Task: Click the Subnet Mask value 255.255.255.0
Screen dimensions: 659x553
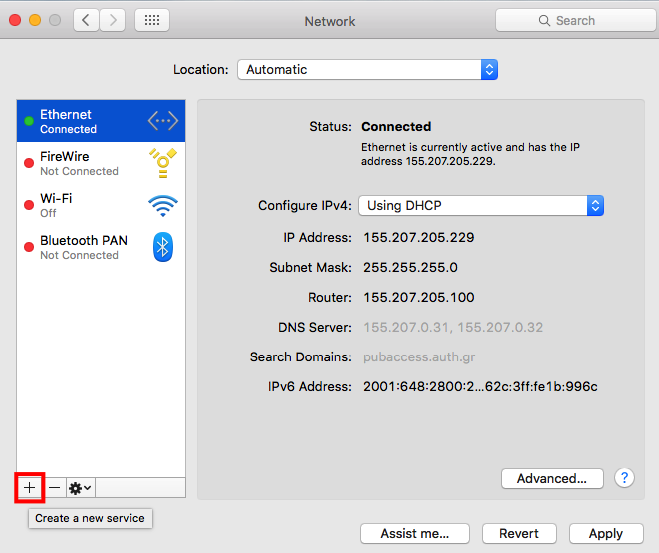Action: (x=410, y=267)
